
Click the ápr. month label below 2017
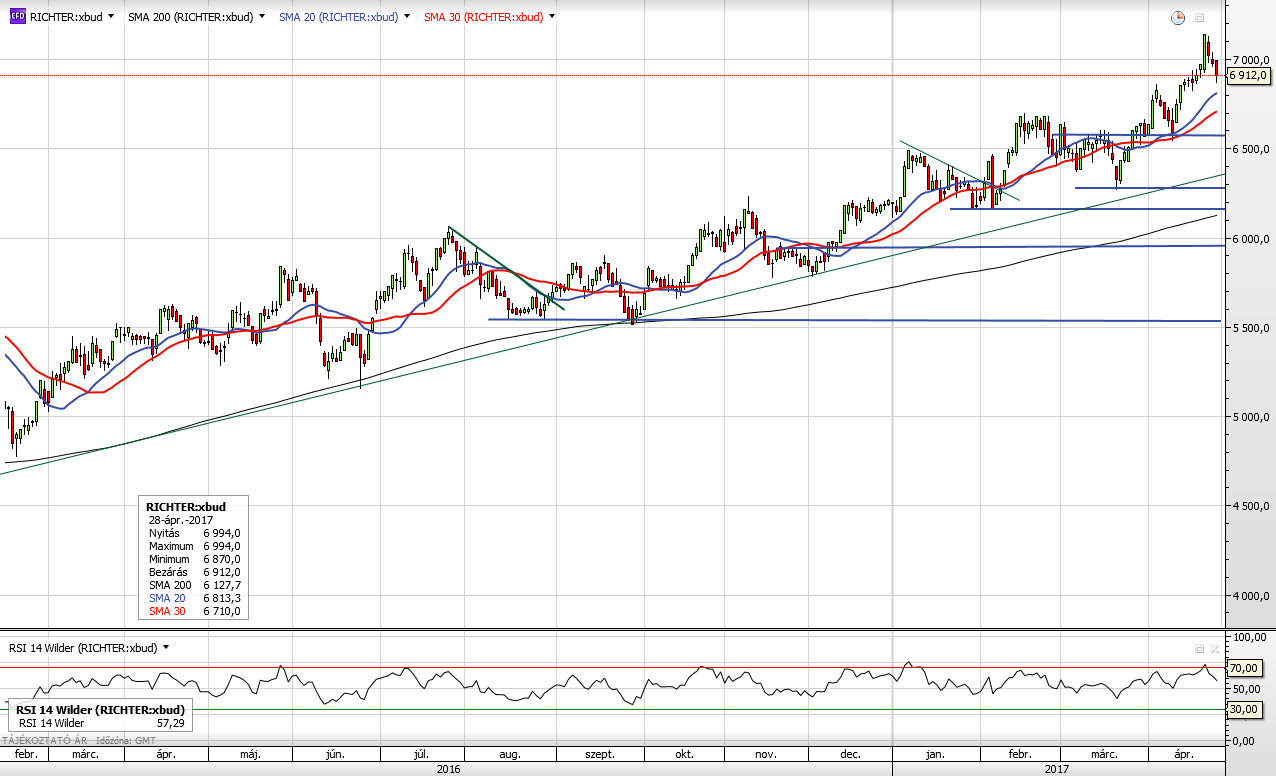[x=1186, y=755]
